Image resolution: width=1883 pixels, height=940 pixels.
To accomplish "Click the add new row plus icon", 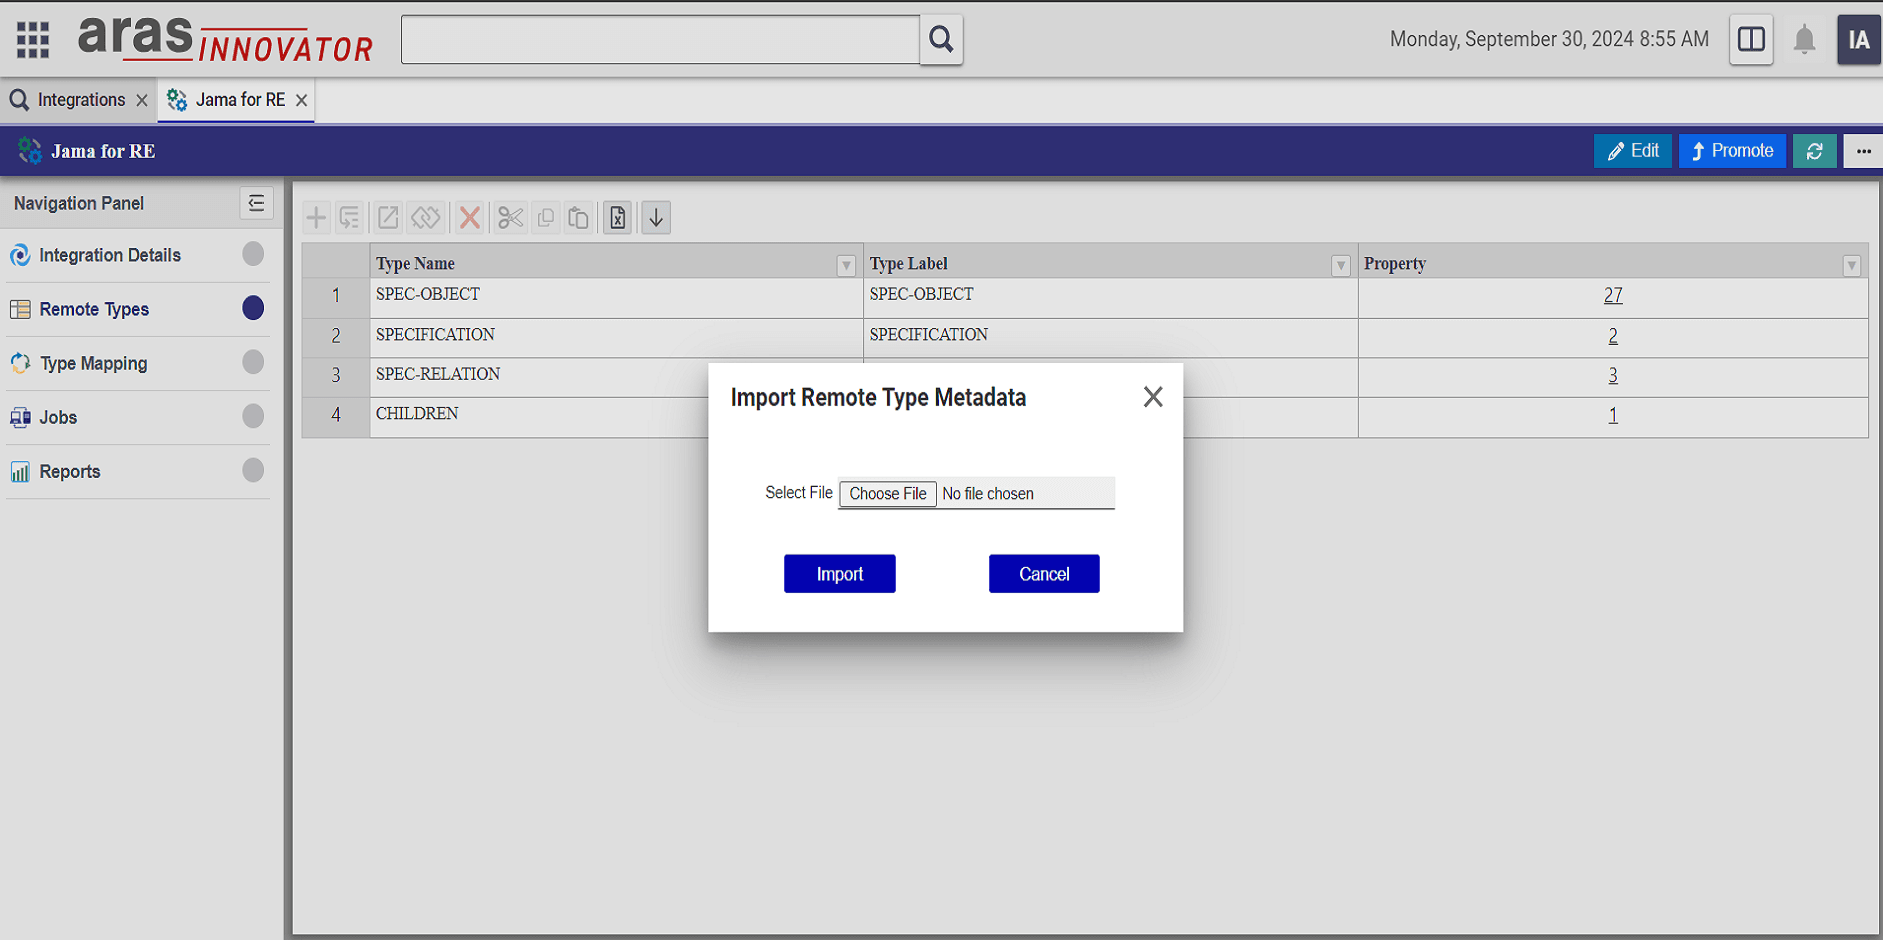I will [316, 217].
